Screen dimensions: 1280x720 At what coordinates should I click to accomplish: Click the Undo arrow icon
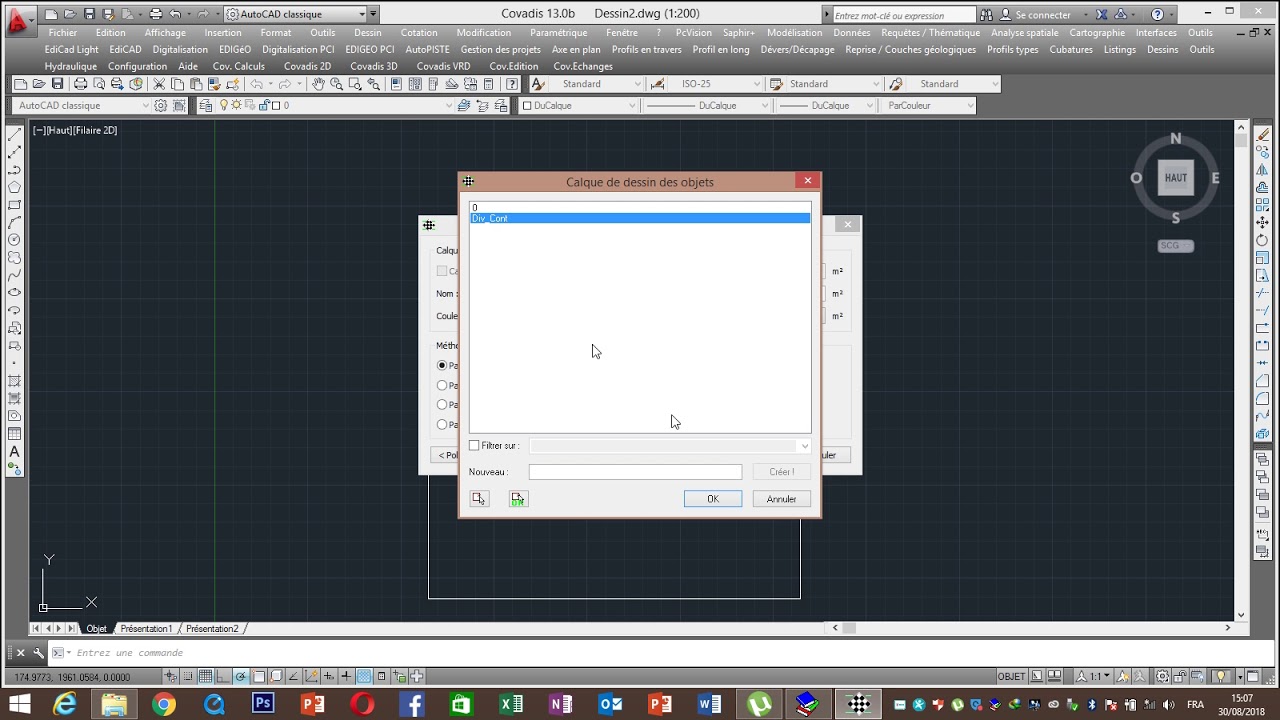tap(257, 84)
